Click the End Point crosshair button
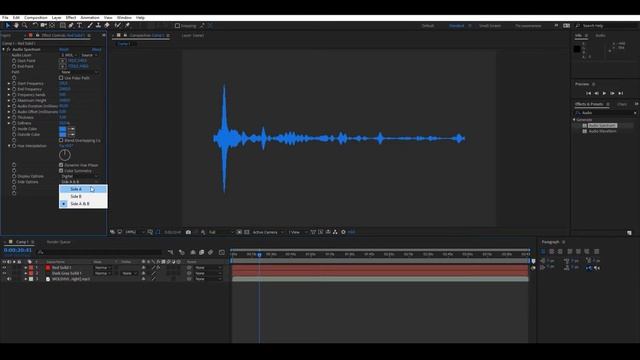640x360 pixels. pyautogui.click(x=62, y=66)
